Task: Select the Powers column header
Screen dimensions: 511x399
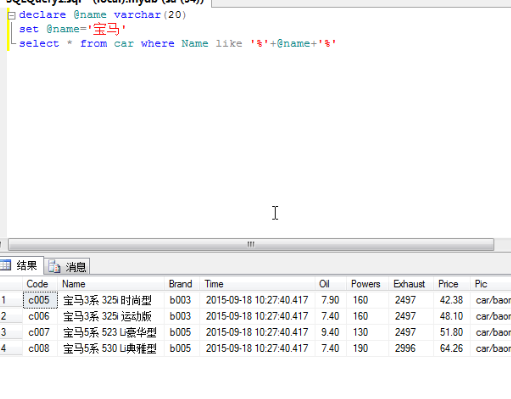Action: (x=367, y=284)
